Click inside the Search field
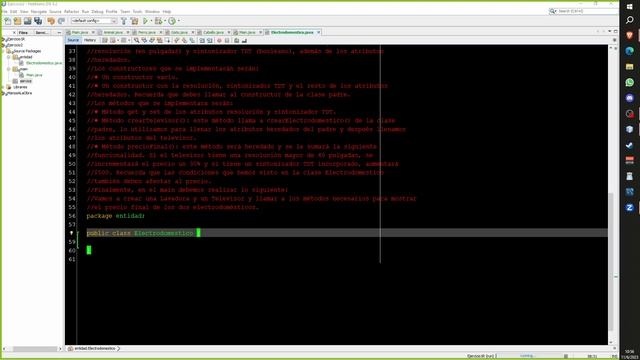This screenshot has width=640, height=360. point(584,11)
